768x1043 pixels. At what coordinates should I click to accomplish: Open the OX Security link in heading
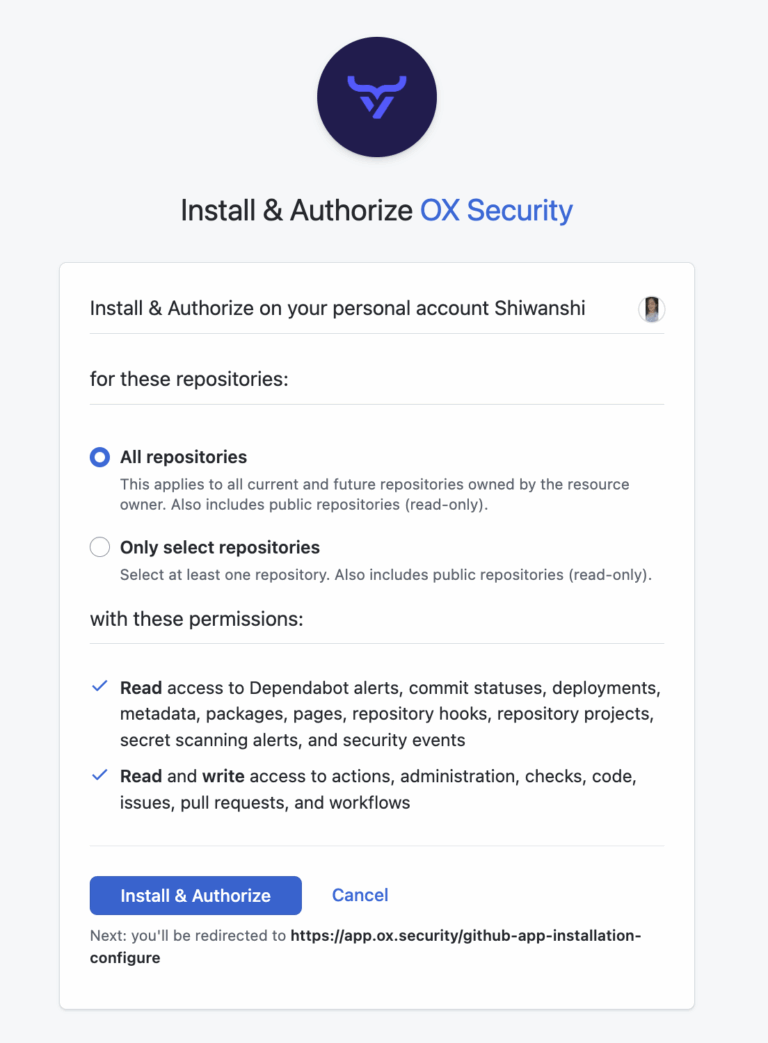tap(496, 210)
